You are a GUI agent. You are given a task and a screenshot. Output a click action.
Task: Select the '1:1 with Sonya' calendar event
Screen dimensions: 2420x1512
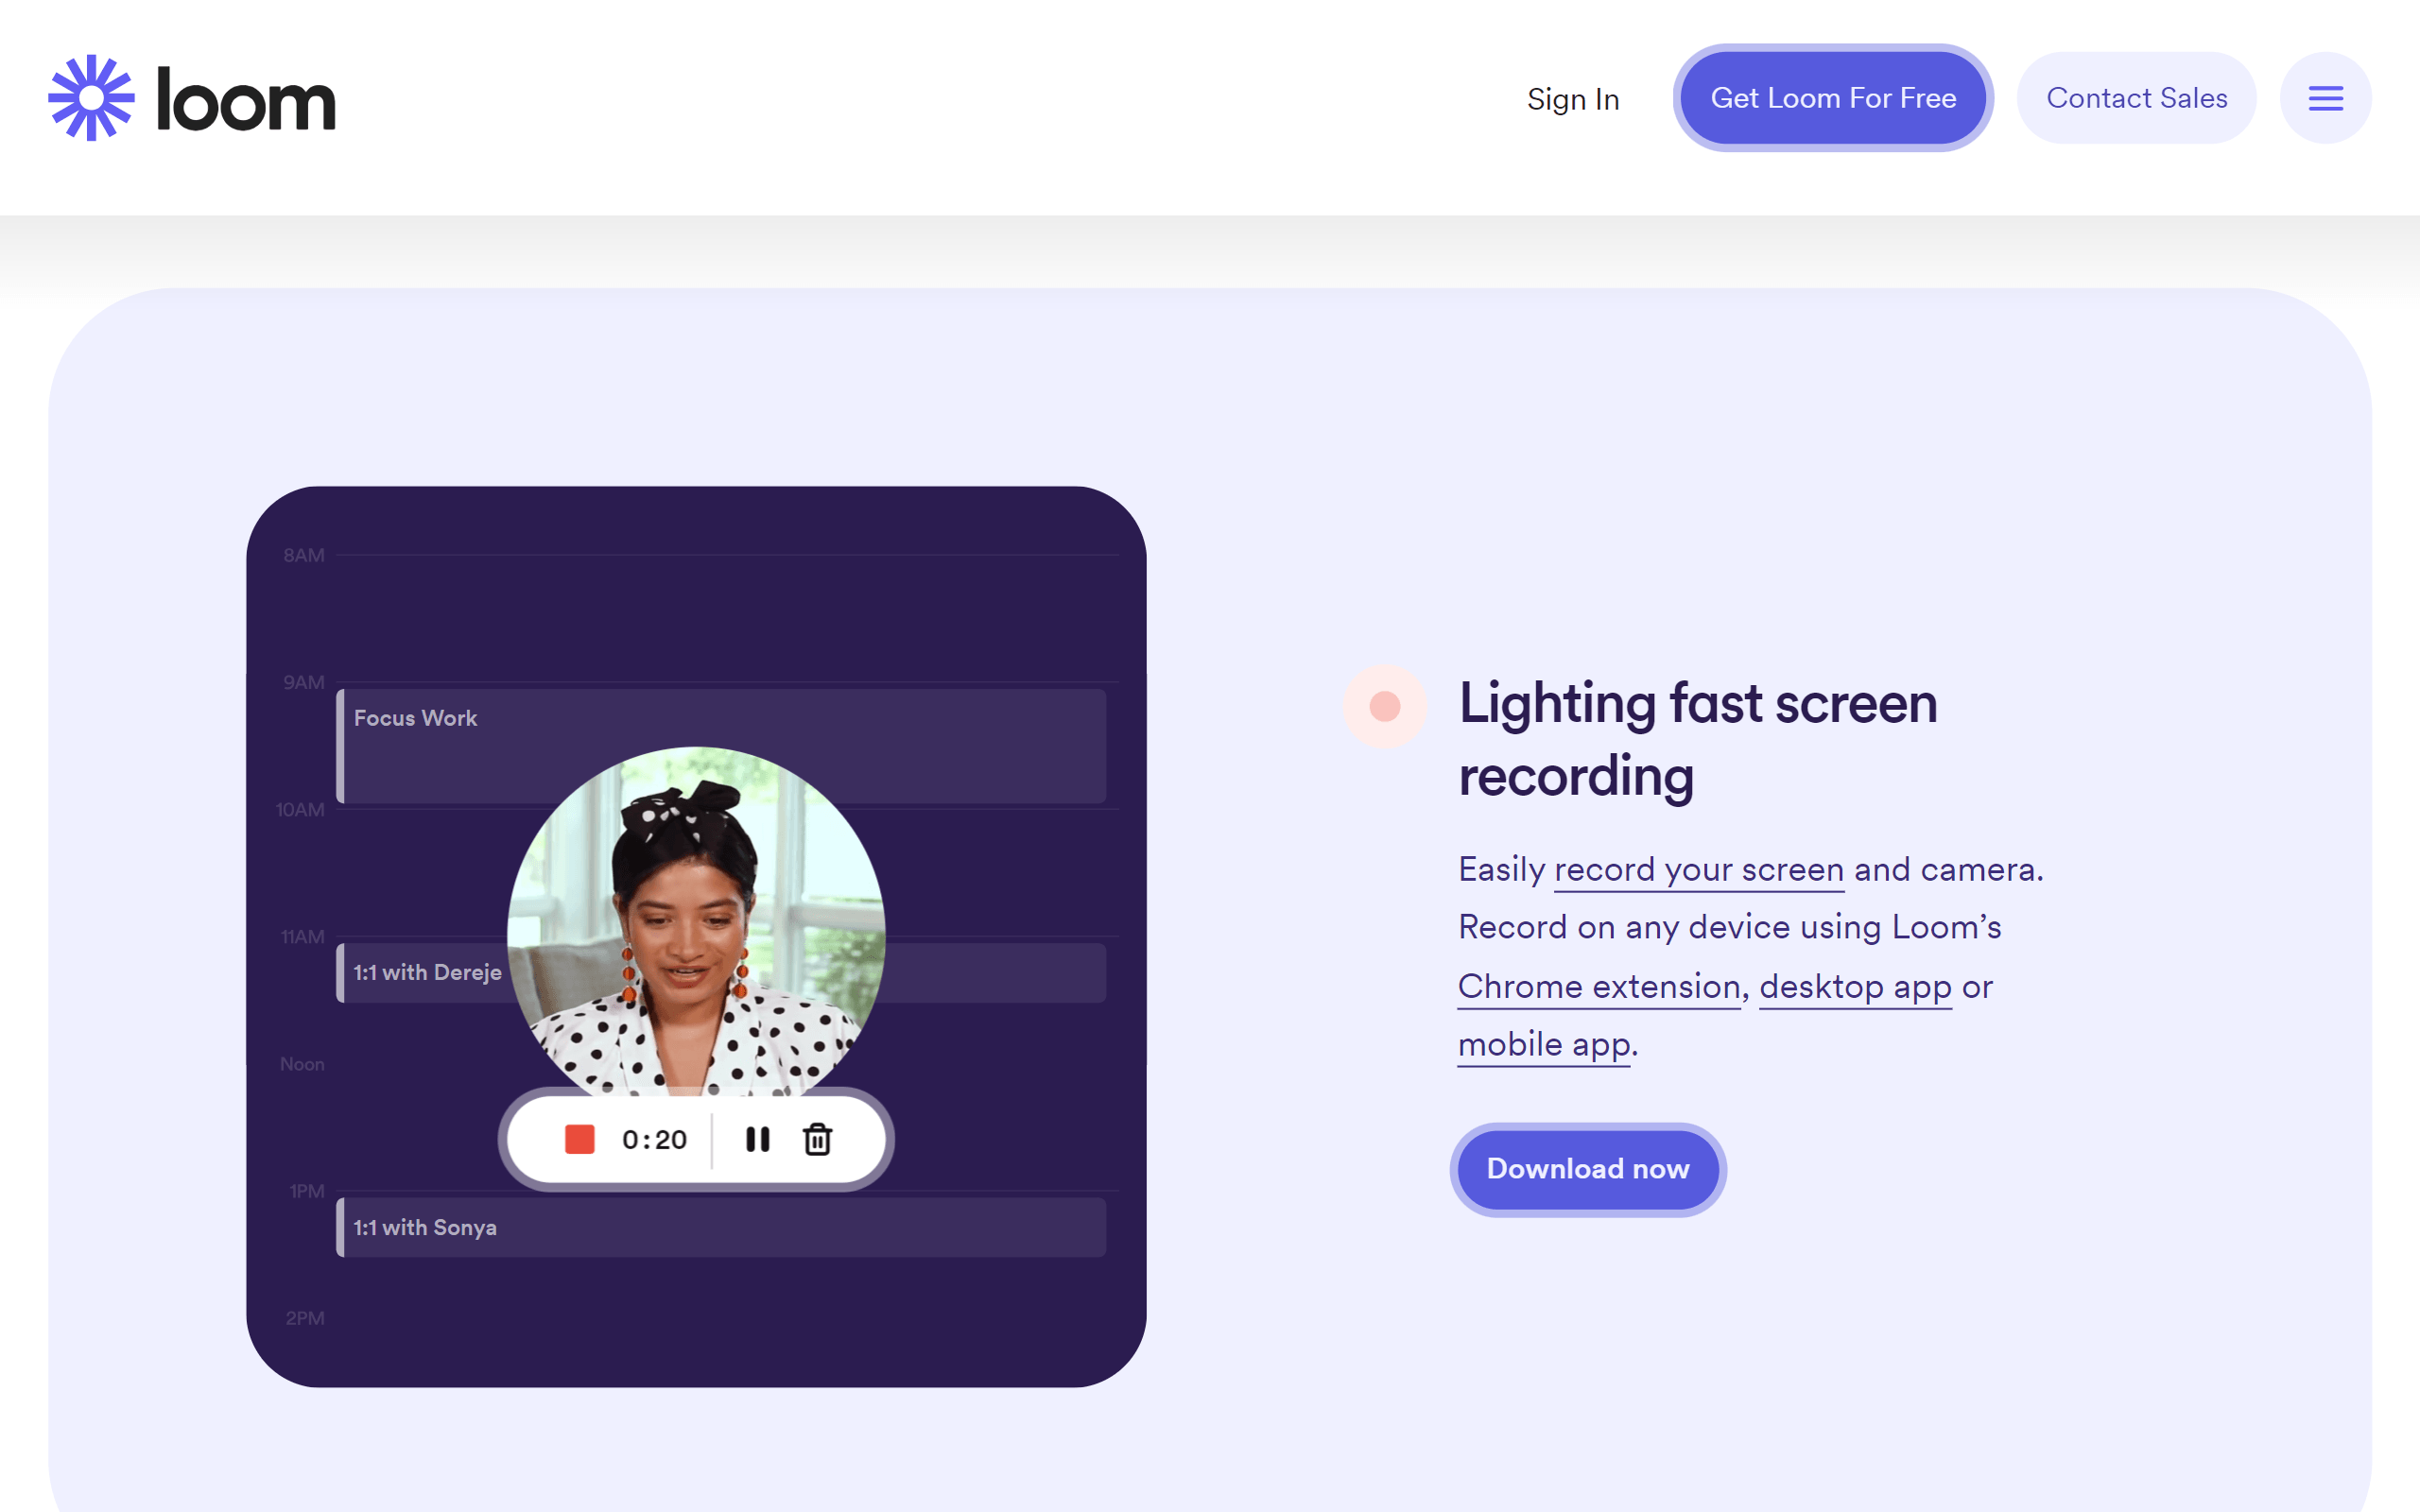point(721,1227)
